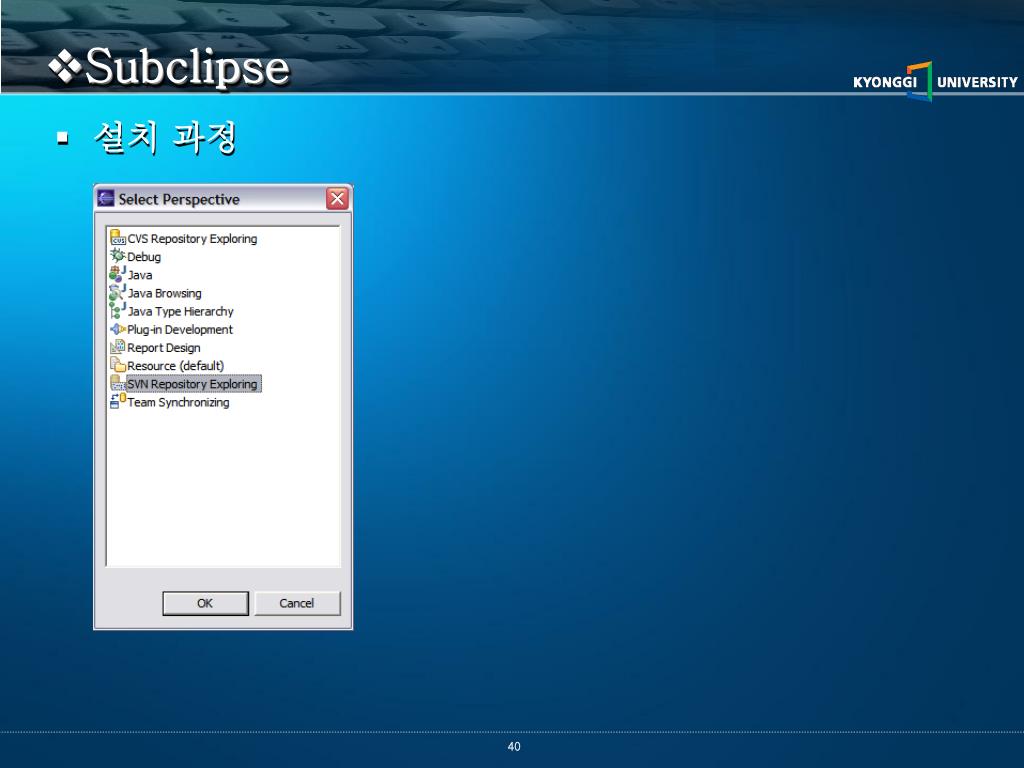
Task: Click the Report Design icon
Action: point(118,347)
